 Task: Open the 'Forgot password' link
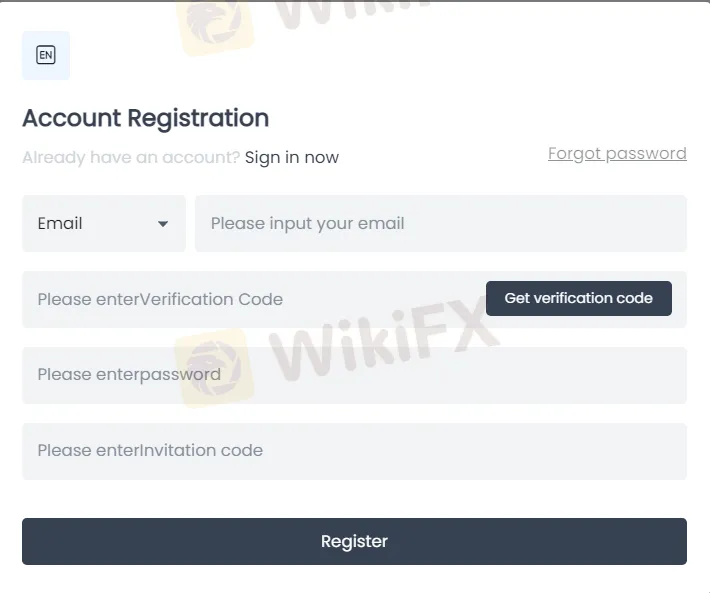coord(617,153)
